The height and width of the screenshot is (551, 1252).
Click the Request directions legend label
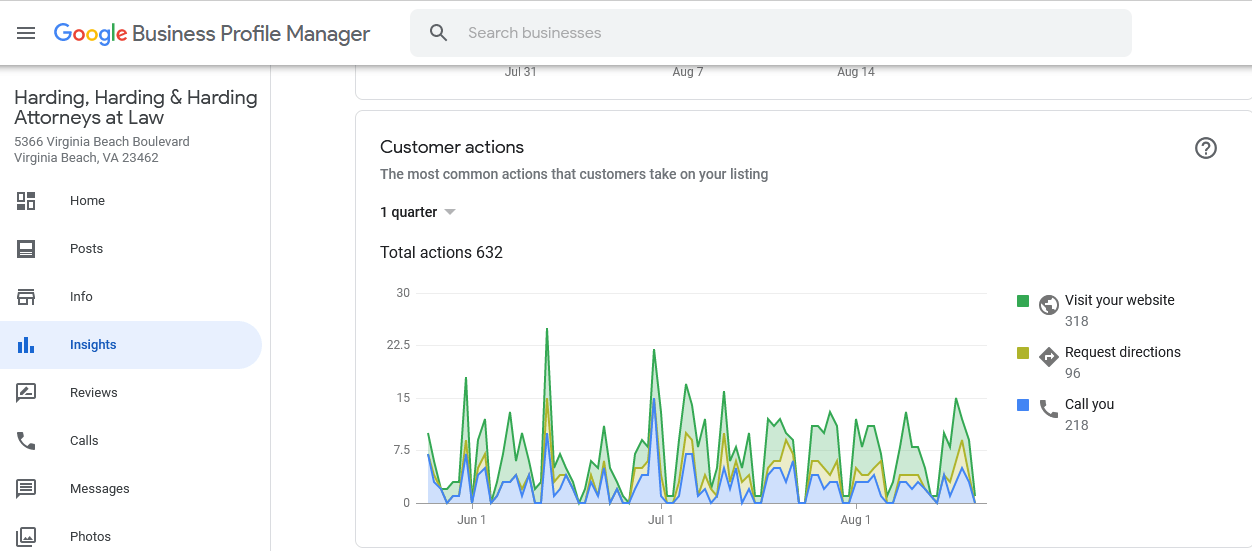click(x=1123, y=352)
